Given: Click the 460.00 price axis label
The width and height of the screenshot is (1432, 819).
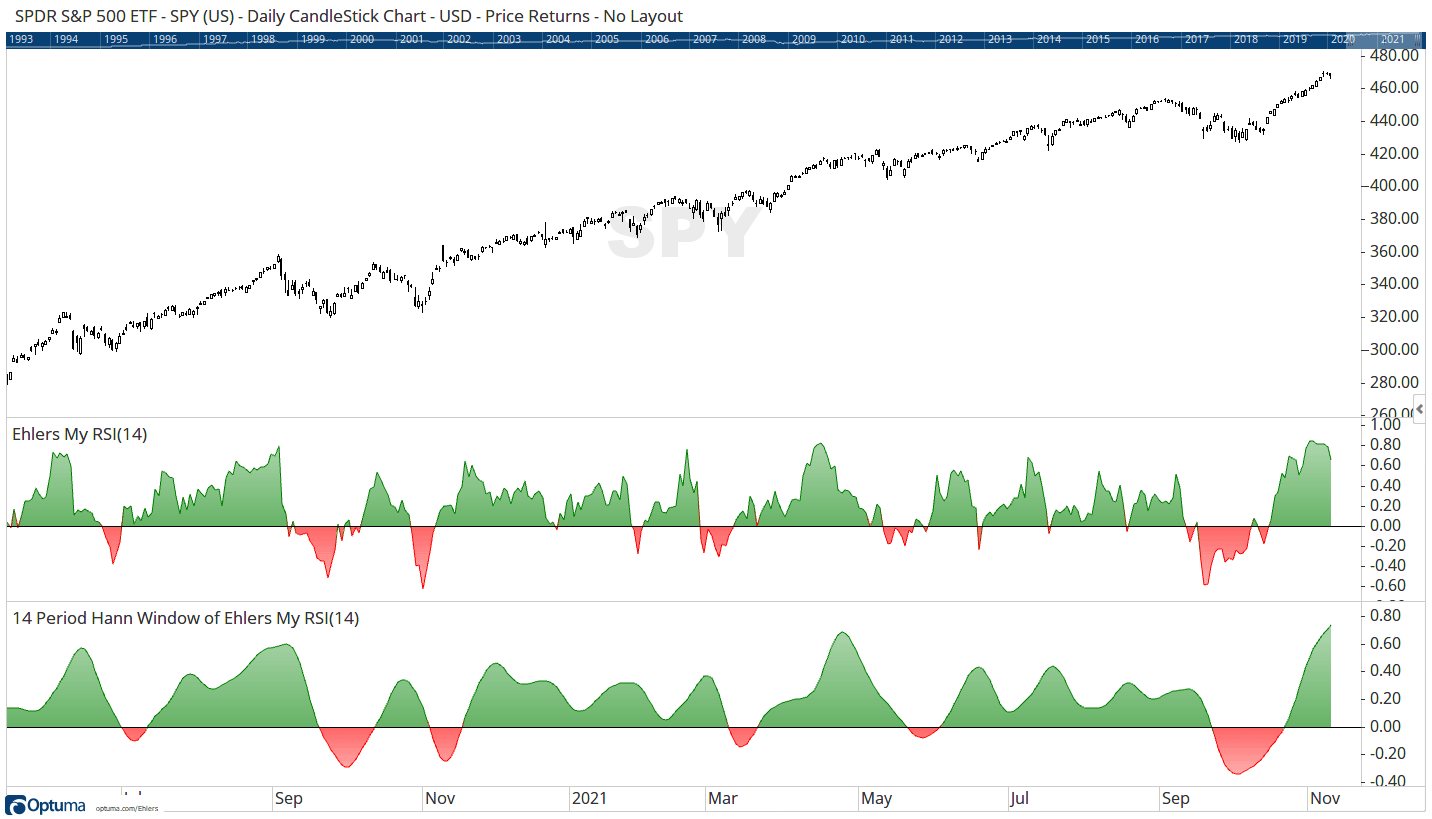Looking at the screenshot, I should click(x=1392, y=88).
